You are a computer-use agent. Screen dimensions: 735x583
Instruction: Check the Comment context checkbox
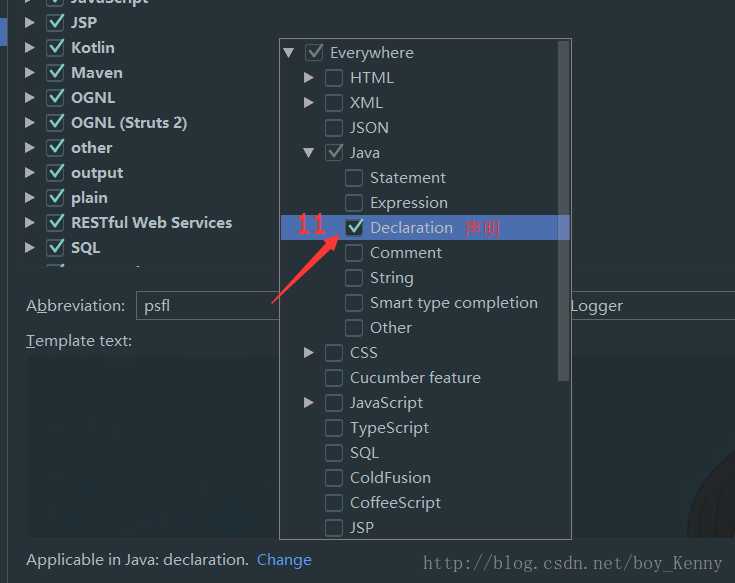tap(354, 253)
